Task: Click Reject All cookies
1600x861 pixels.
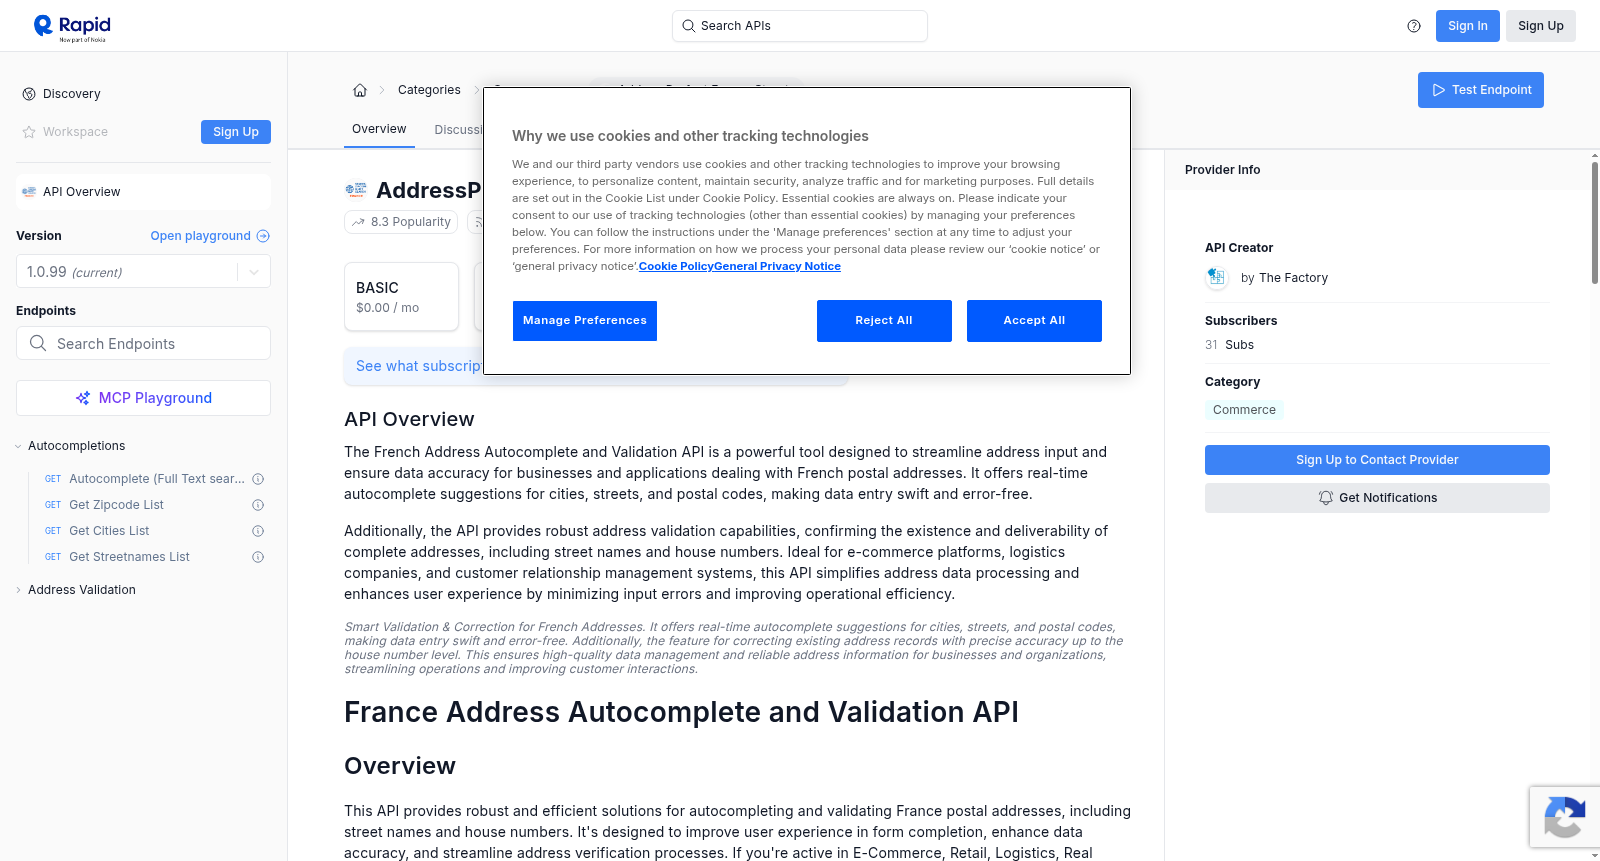Action: 884,321
